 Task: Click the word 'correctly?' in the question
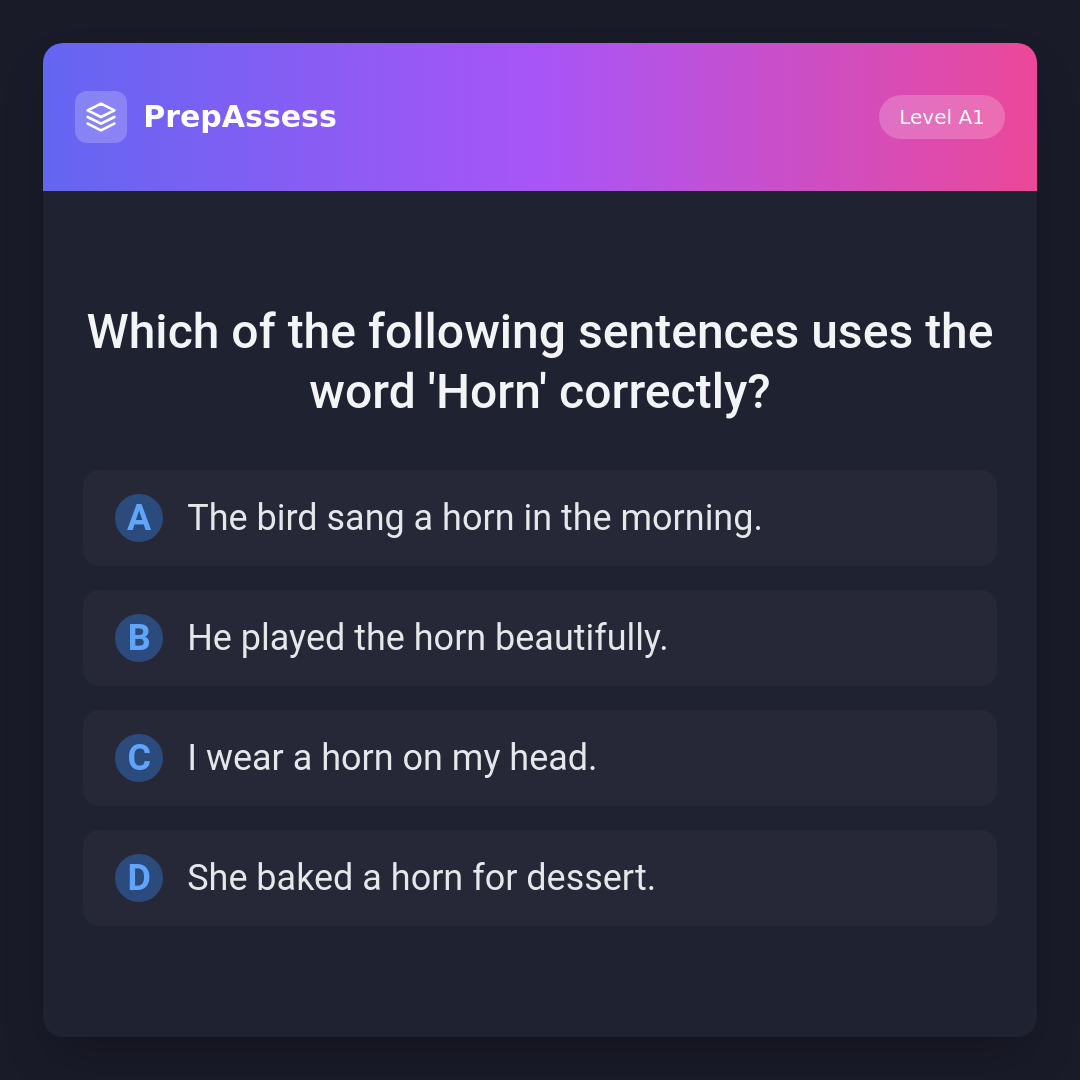point(664,391)
